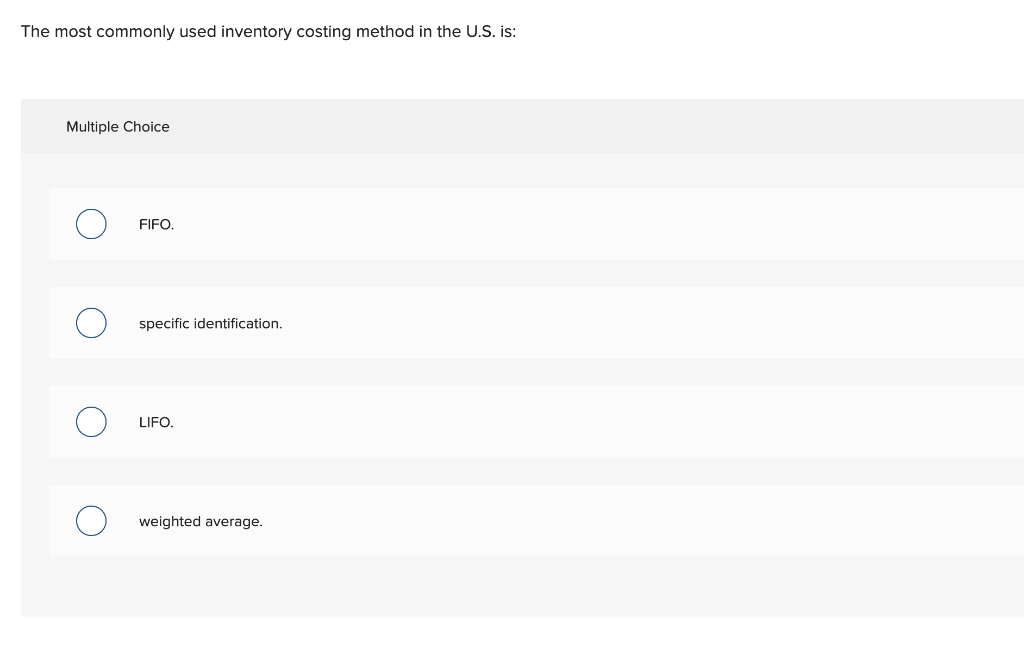Screen dimensions: 1024x660
Task: Click the FIFO answer text
Action: pos(156,224)
